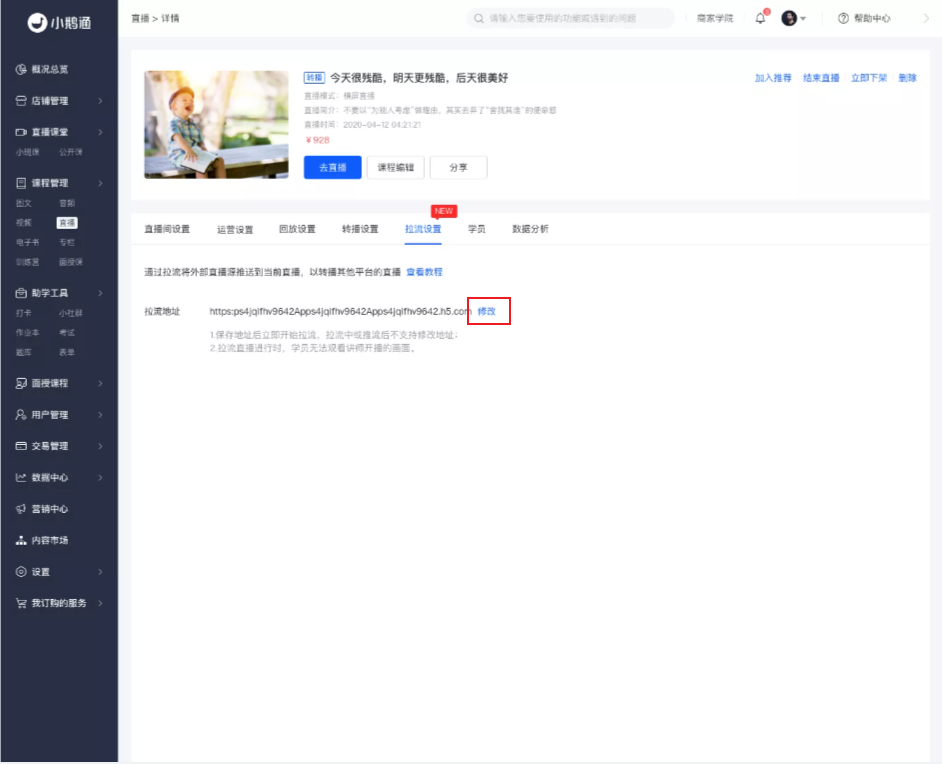Expand the 交易管理 chevron
942x764 pixels.
point(100,446)
